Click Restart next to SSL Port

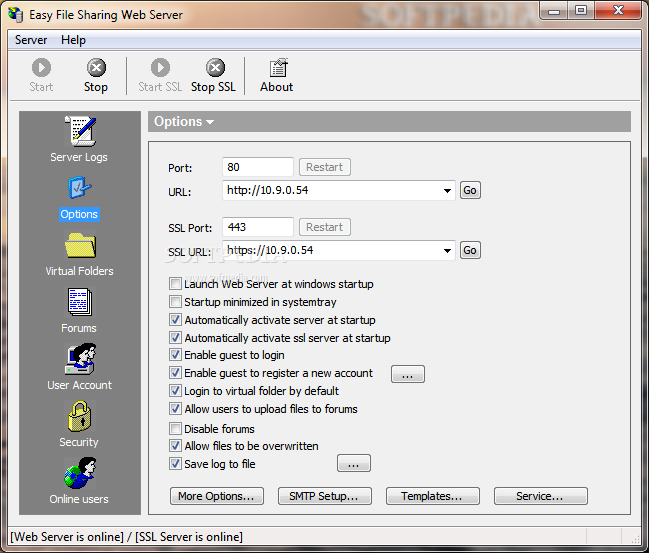point(324,227)
